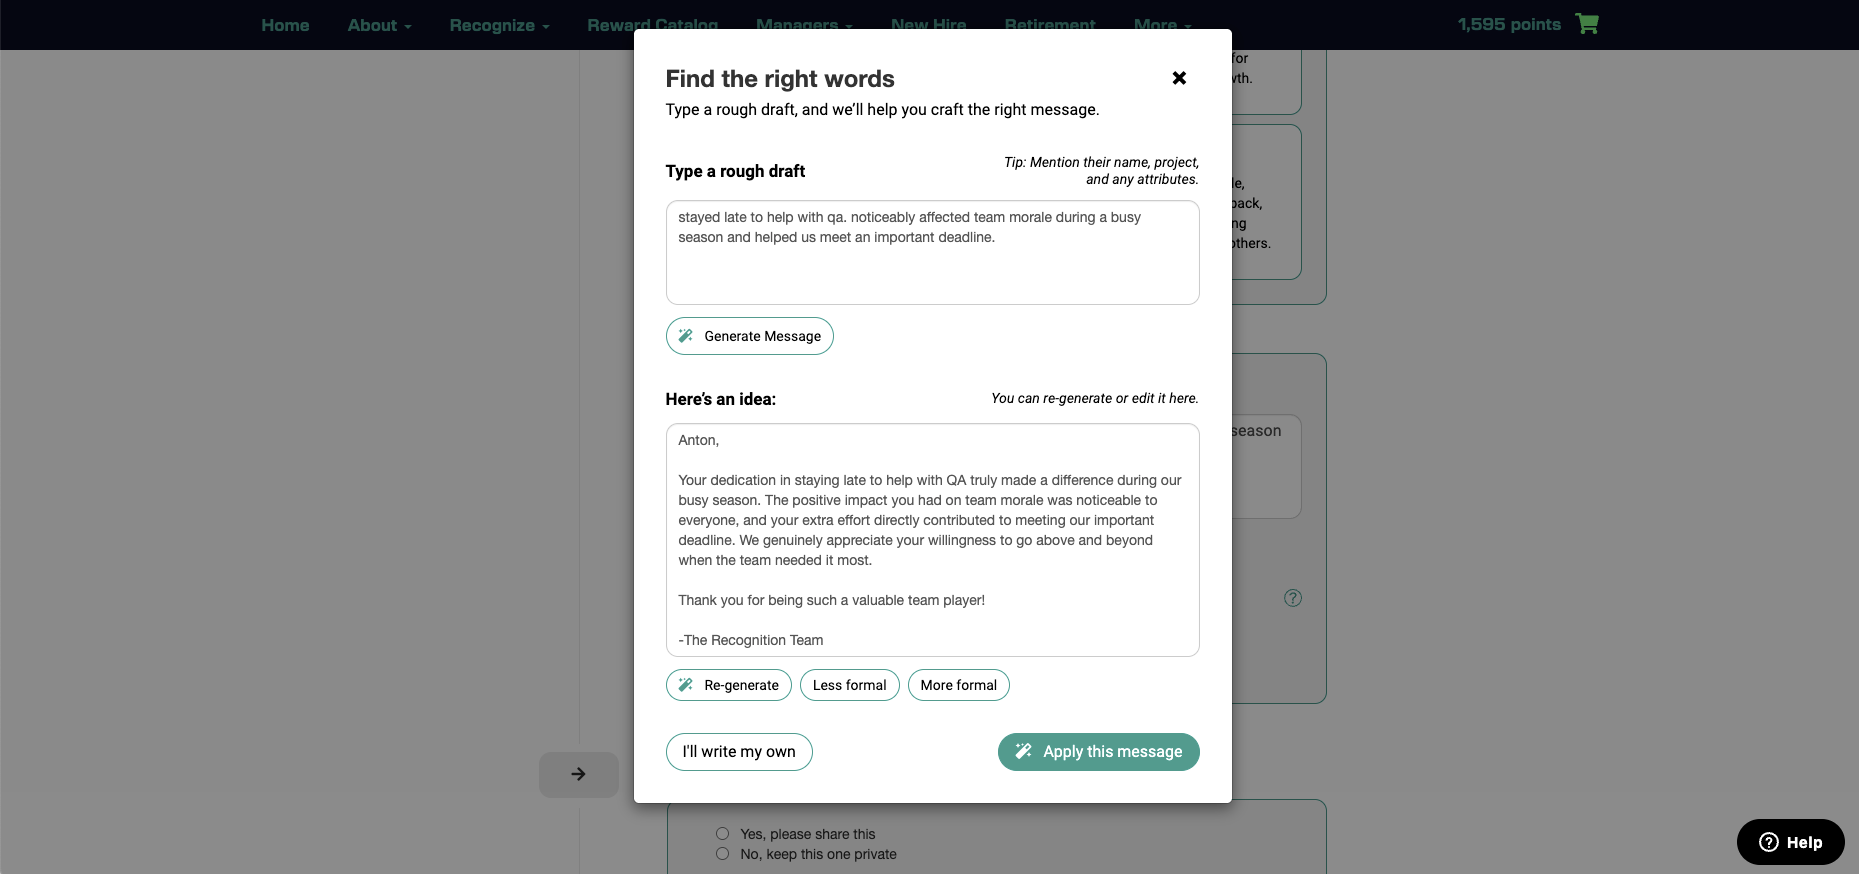Make the message More formal
The image size is (1859, 874).
[958, 685]
